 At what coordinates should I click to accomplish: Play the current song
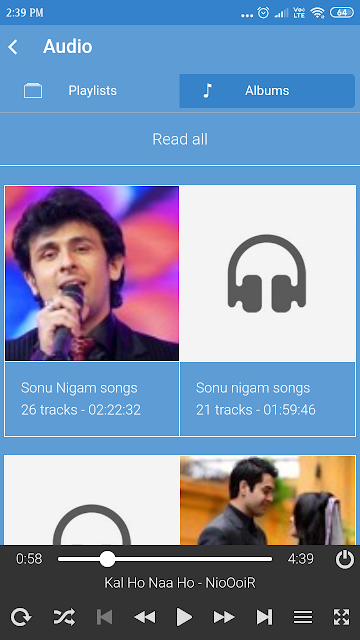(184, 617)
